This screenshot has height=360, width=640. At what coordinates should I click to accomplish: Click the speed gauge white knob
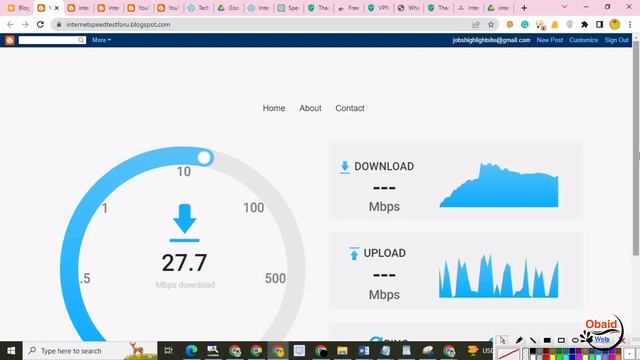[x=204, y=158]
